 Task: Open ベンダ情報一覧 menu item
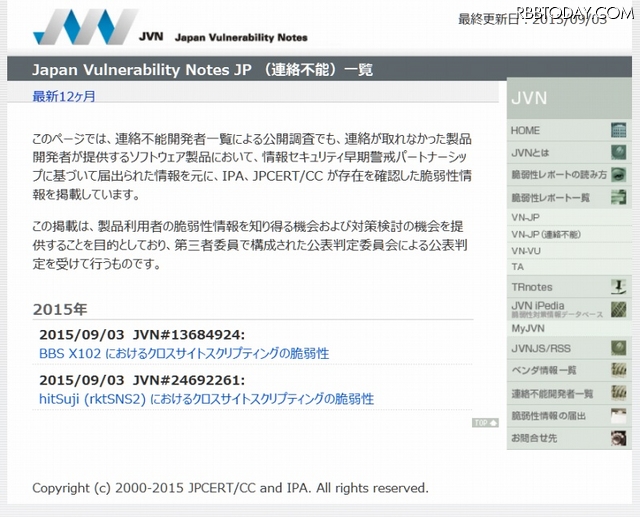(x=569, y=371)
